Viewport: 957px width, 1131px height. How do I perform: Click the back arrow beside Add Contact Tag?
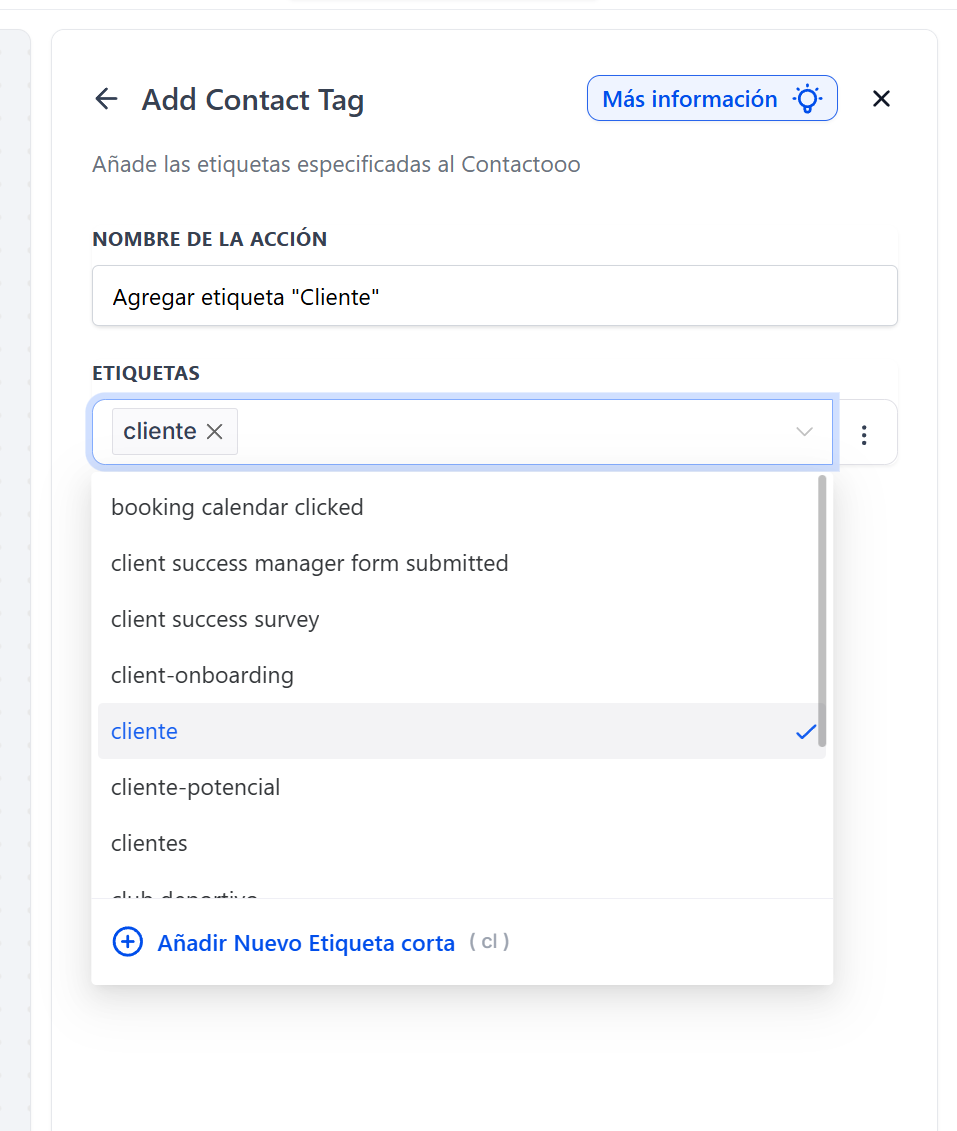pos(106,99)
